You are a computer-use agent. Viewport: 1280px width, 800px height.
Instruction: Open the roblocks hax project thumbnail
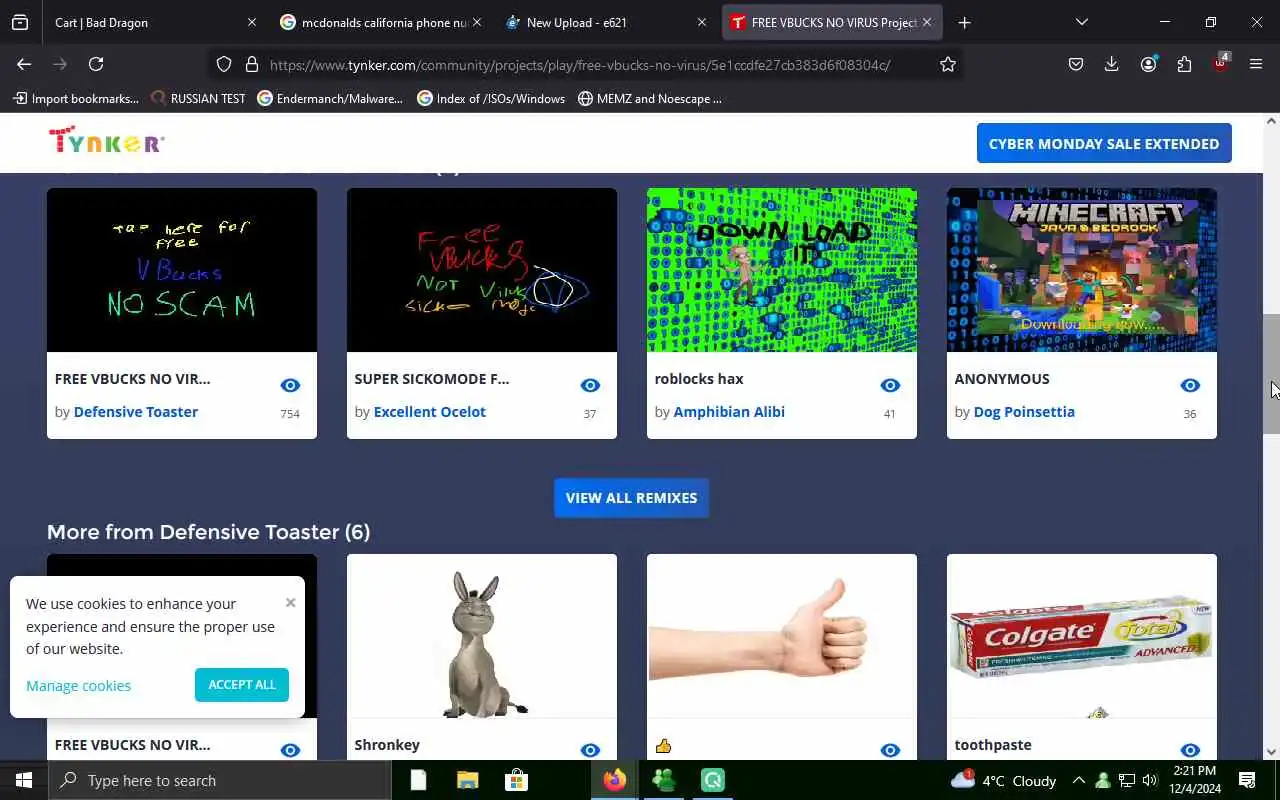click(782, 270)
